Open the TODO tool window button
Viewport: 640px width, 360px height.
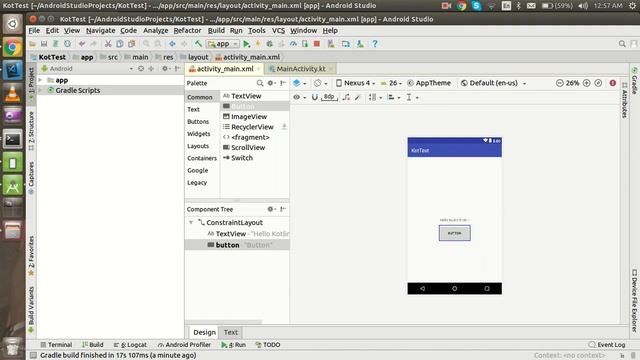pyautogui.click(x=268, y=345)
